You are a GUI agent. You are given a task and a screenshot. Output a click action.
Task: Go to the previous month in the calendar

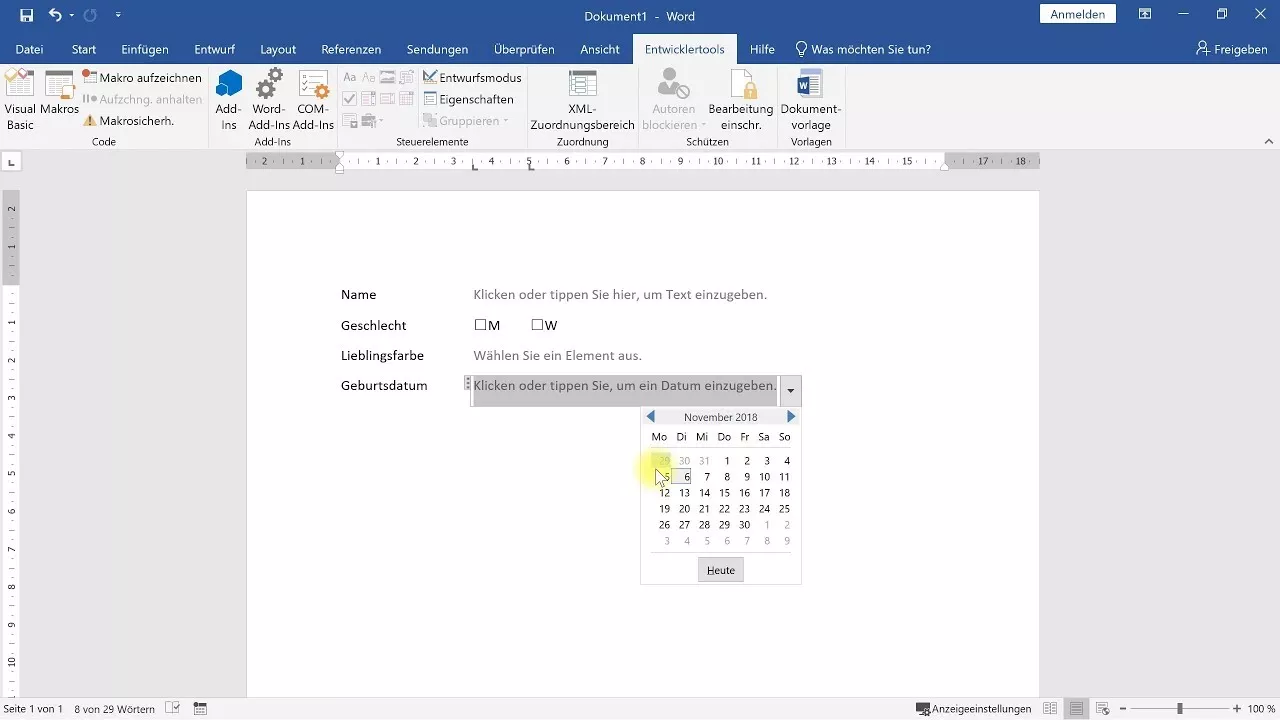650,417
